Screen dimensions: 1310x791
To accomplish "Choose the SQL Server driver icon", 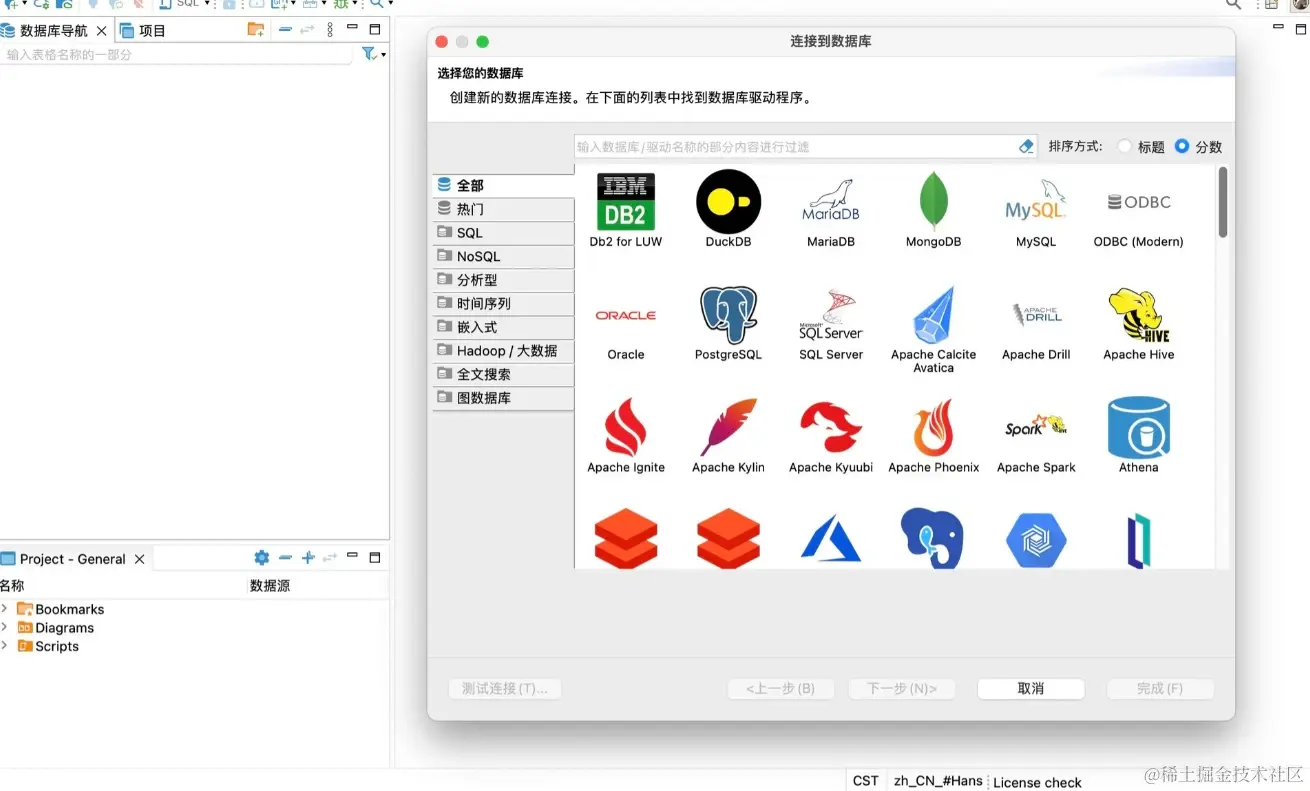I will pyautogui.click(x=831, y=315).
